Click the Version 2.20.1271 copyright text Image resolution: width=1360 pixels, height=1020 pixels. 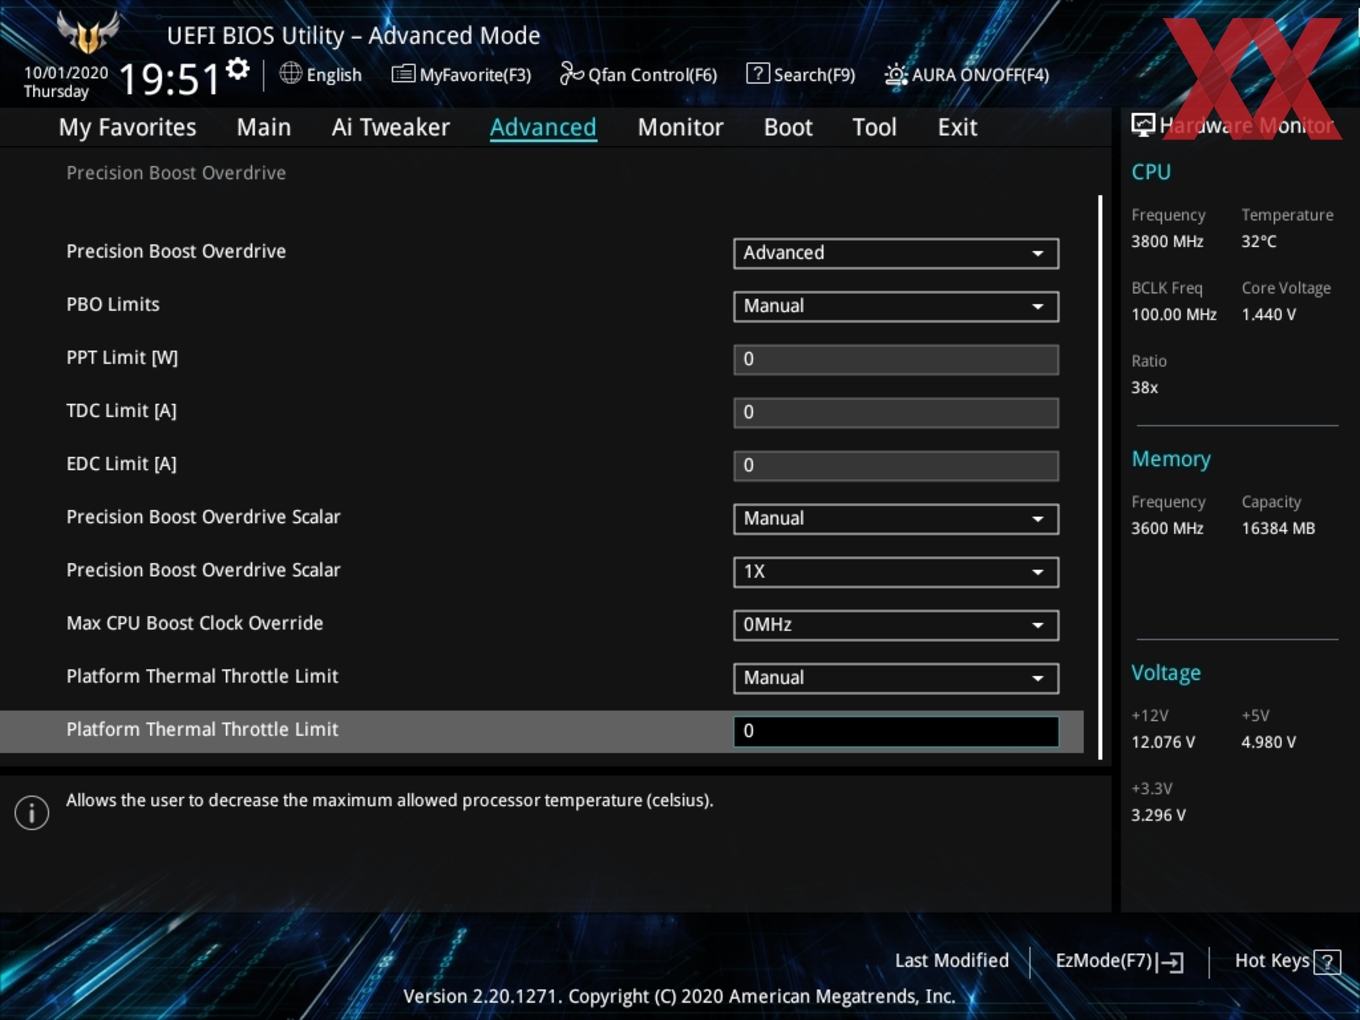pos(679,996)
